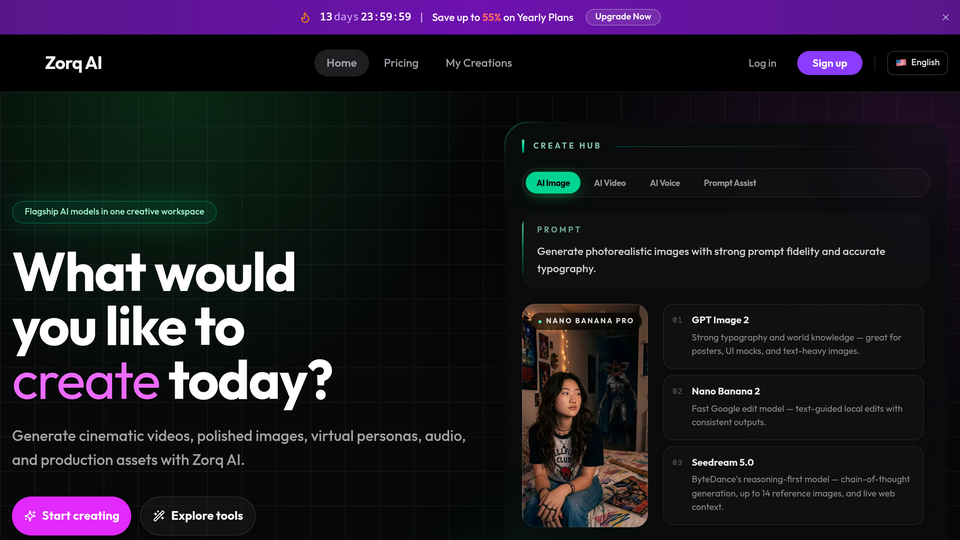Select the Seedream 5.0 model card
The image size is (960, 540).
(x=793, y=485)
